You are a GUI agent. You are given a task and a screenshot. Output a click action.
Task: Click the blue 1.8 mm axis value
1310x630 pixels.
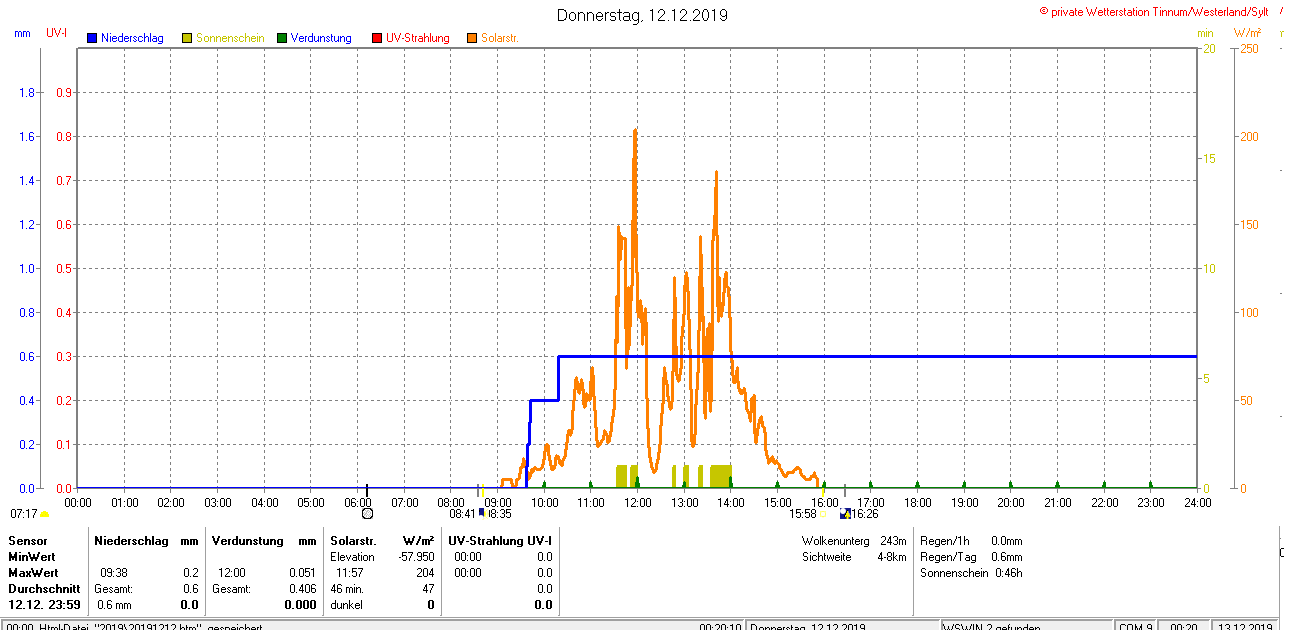tap(27, 92)
